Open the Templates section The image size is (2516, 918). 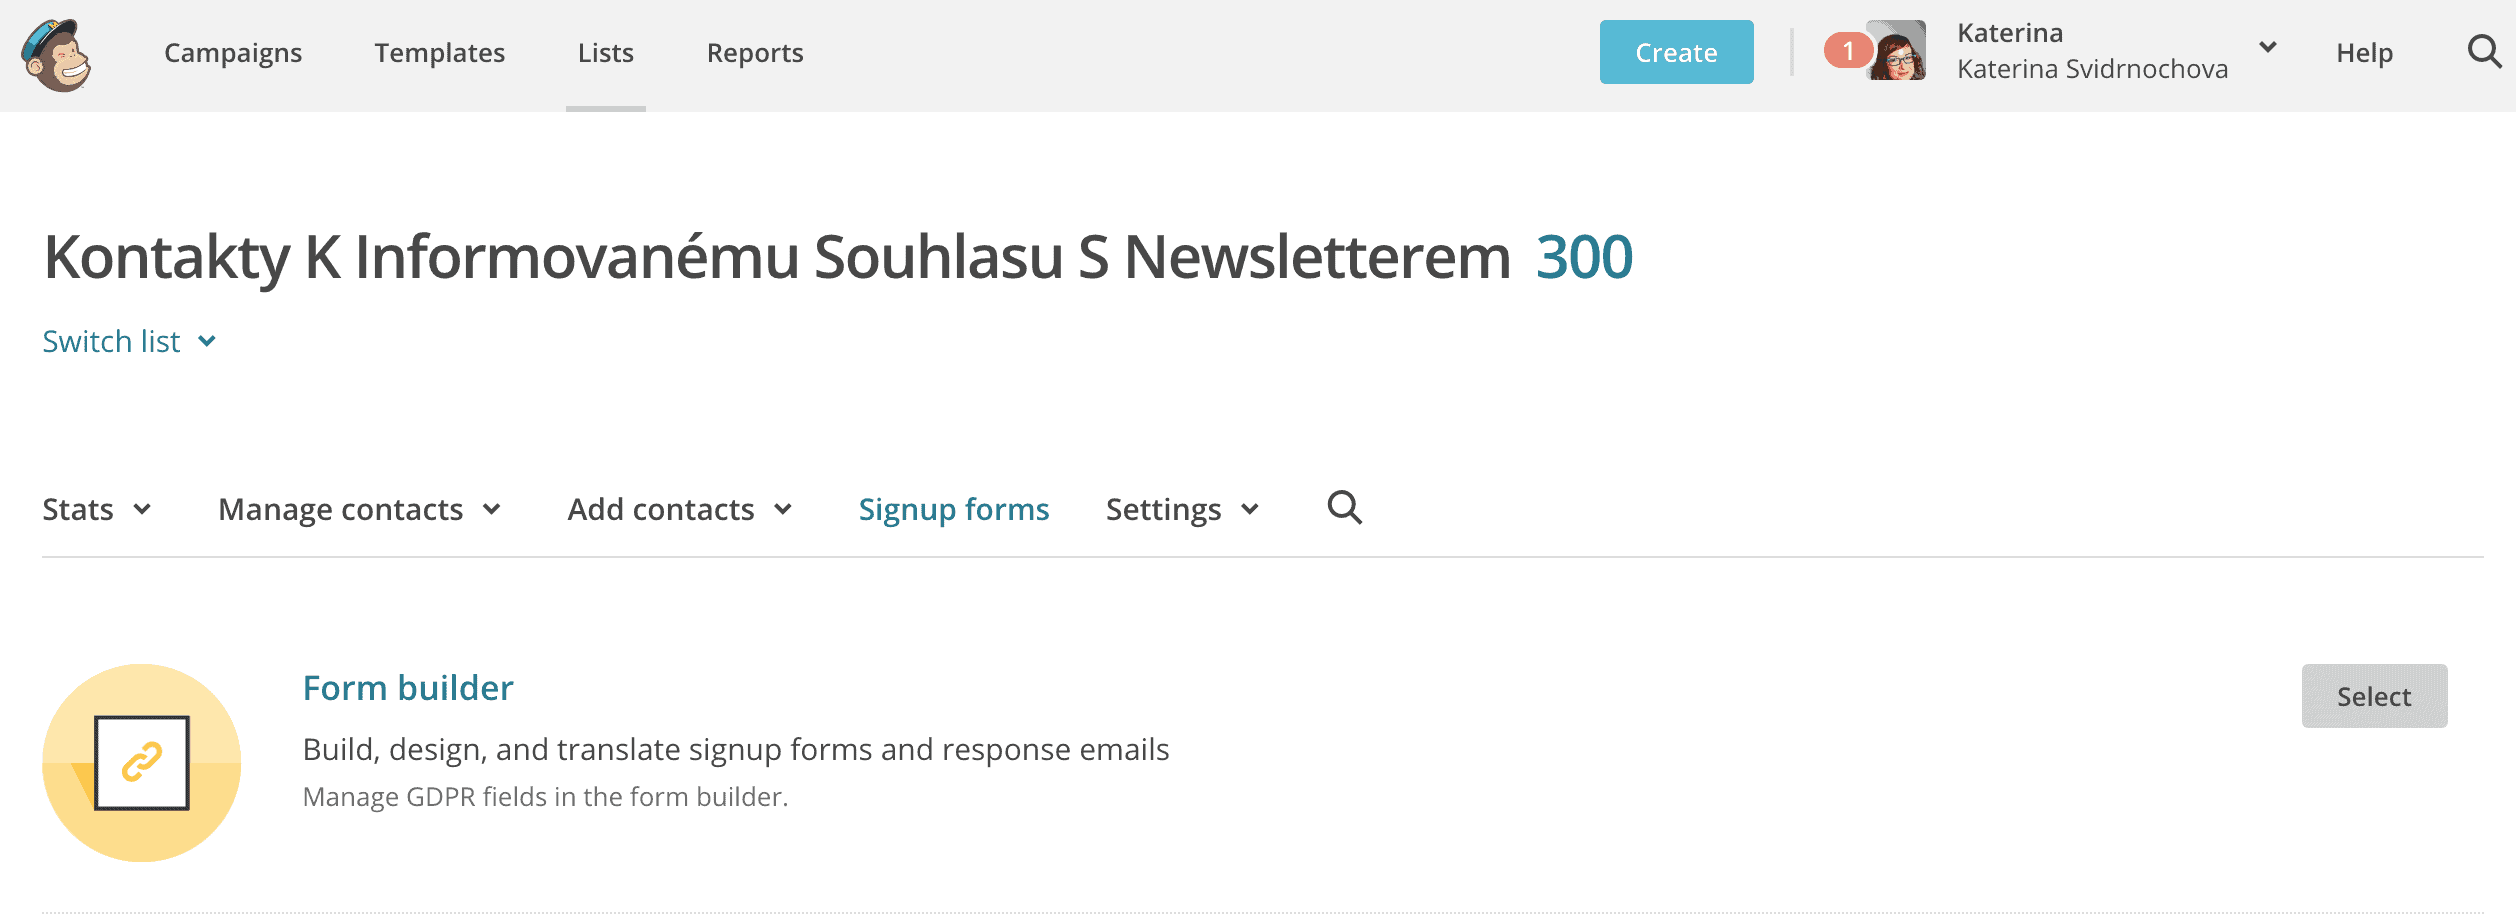tap(440, 53)
